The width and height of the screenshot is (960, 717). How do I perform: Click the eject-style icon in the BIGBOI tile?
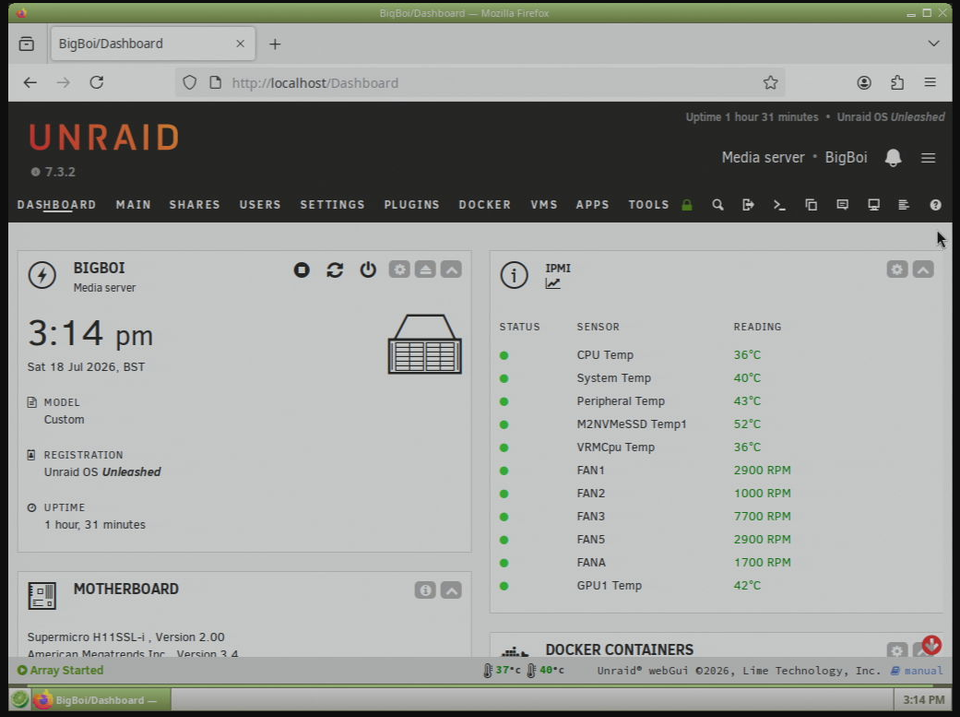point(426,269)
